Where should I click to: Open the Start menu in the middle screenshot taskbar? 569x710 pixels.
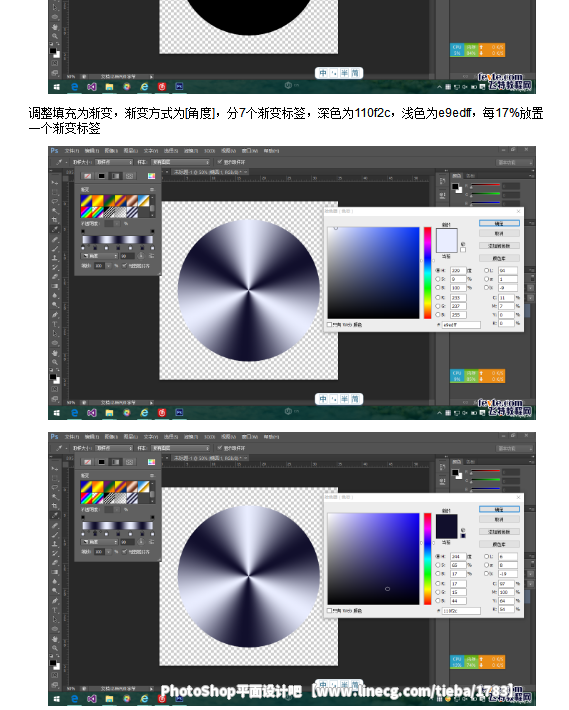pos(57,413)
